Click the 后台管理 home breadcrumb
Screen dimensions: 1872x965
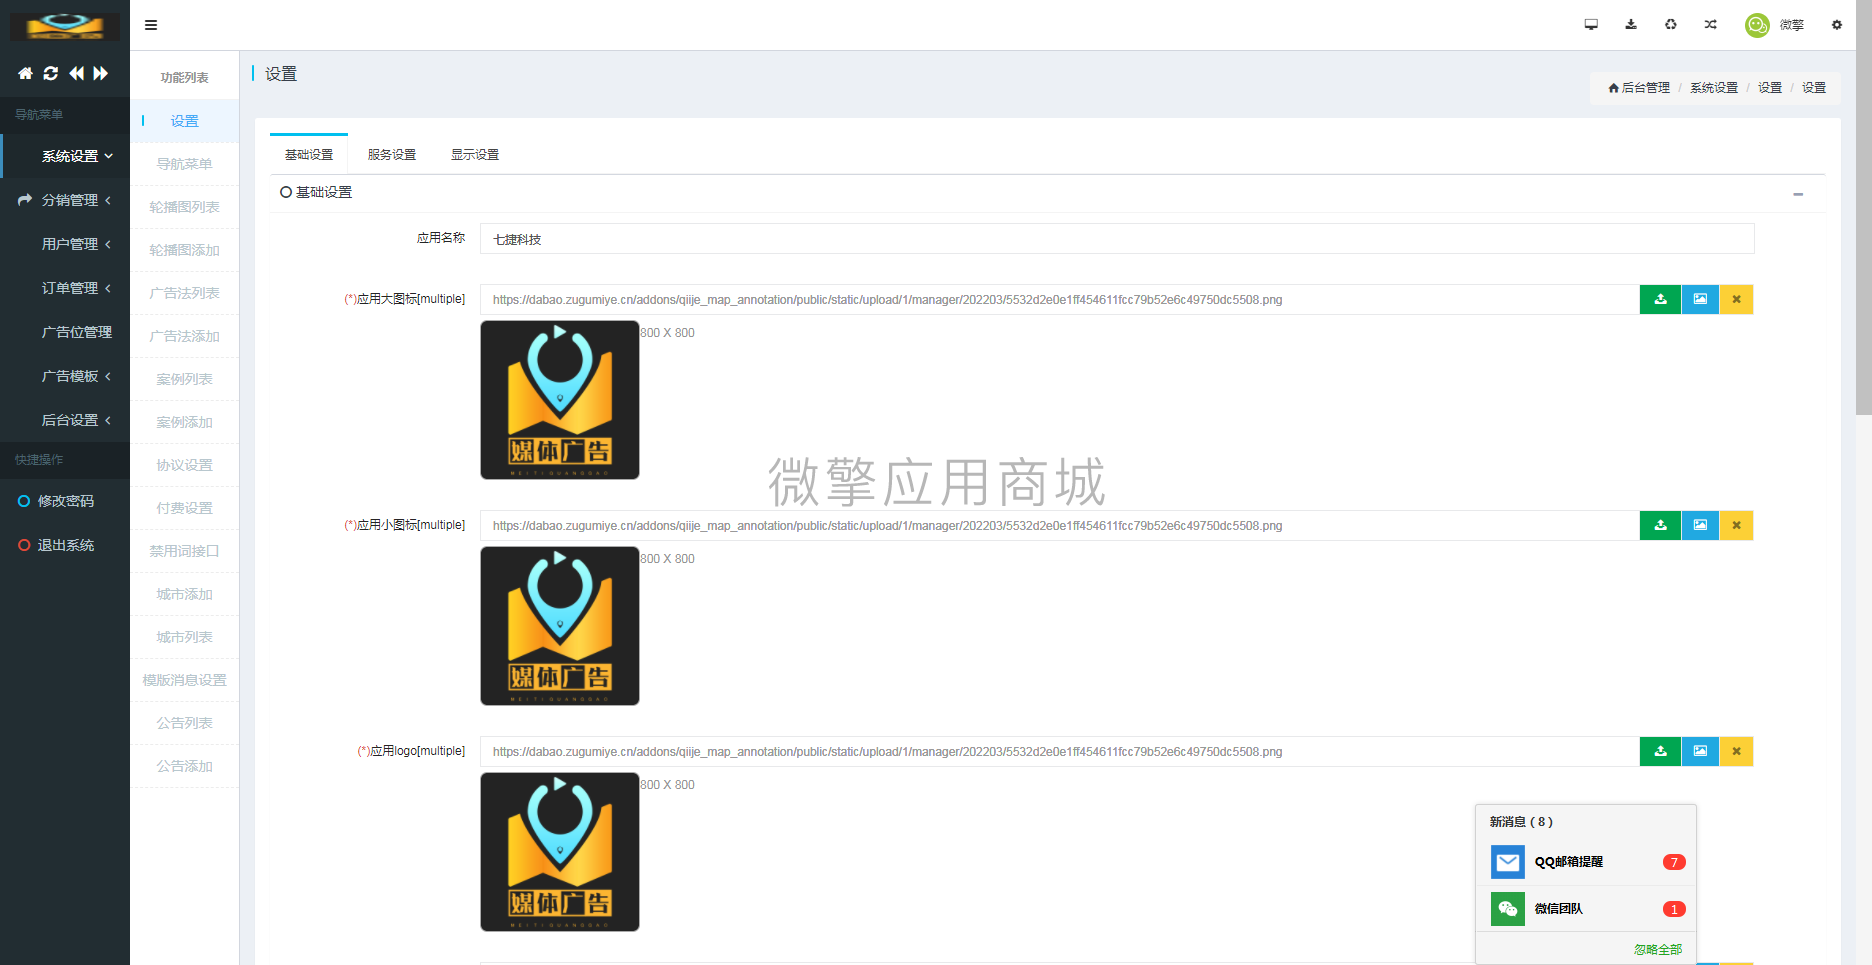pyautogui.click(x=1639, y=88)
